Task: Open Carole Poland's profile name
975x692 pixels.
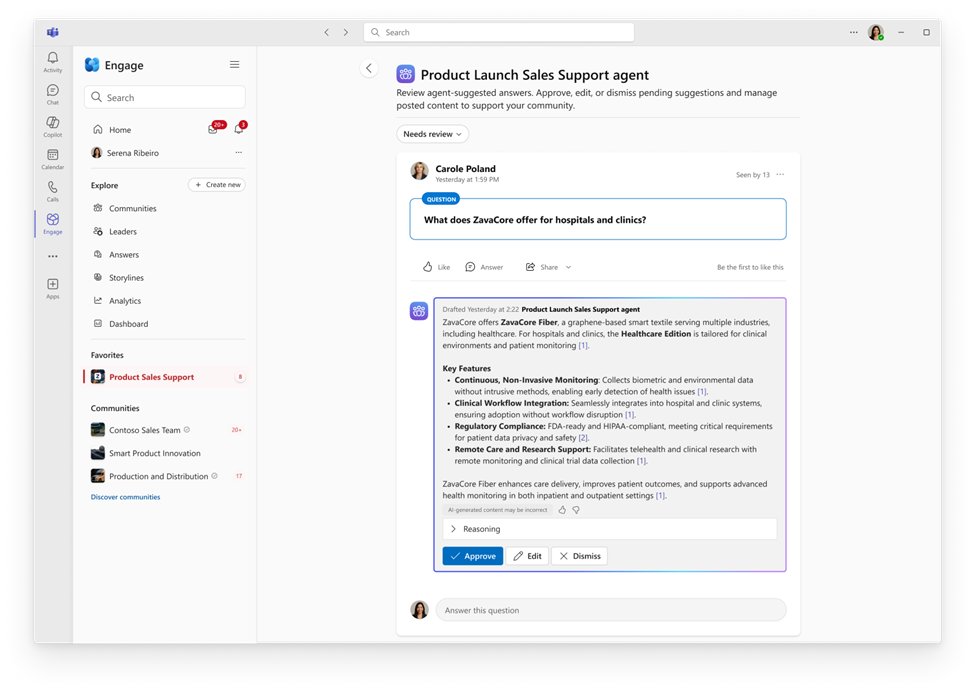Action: 466,168
